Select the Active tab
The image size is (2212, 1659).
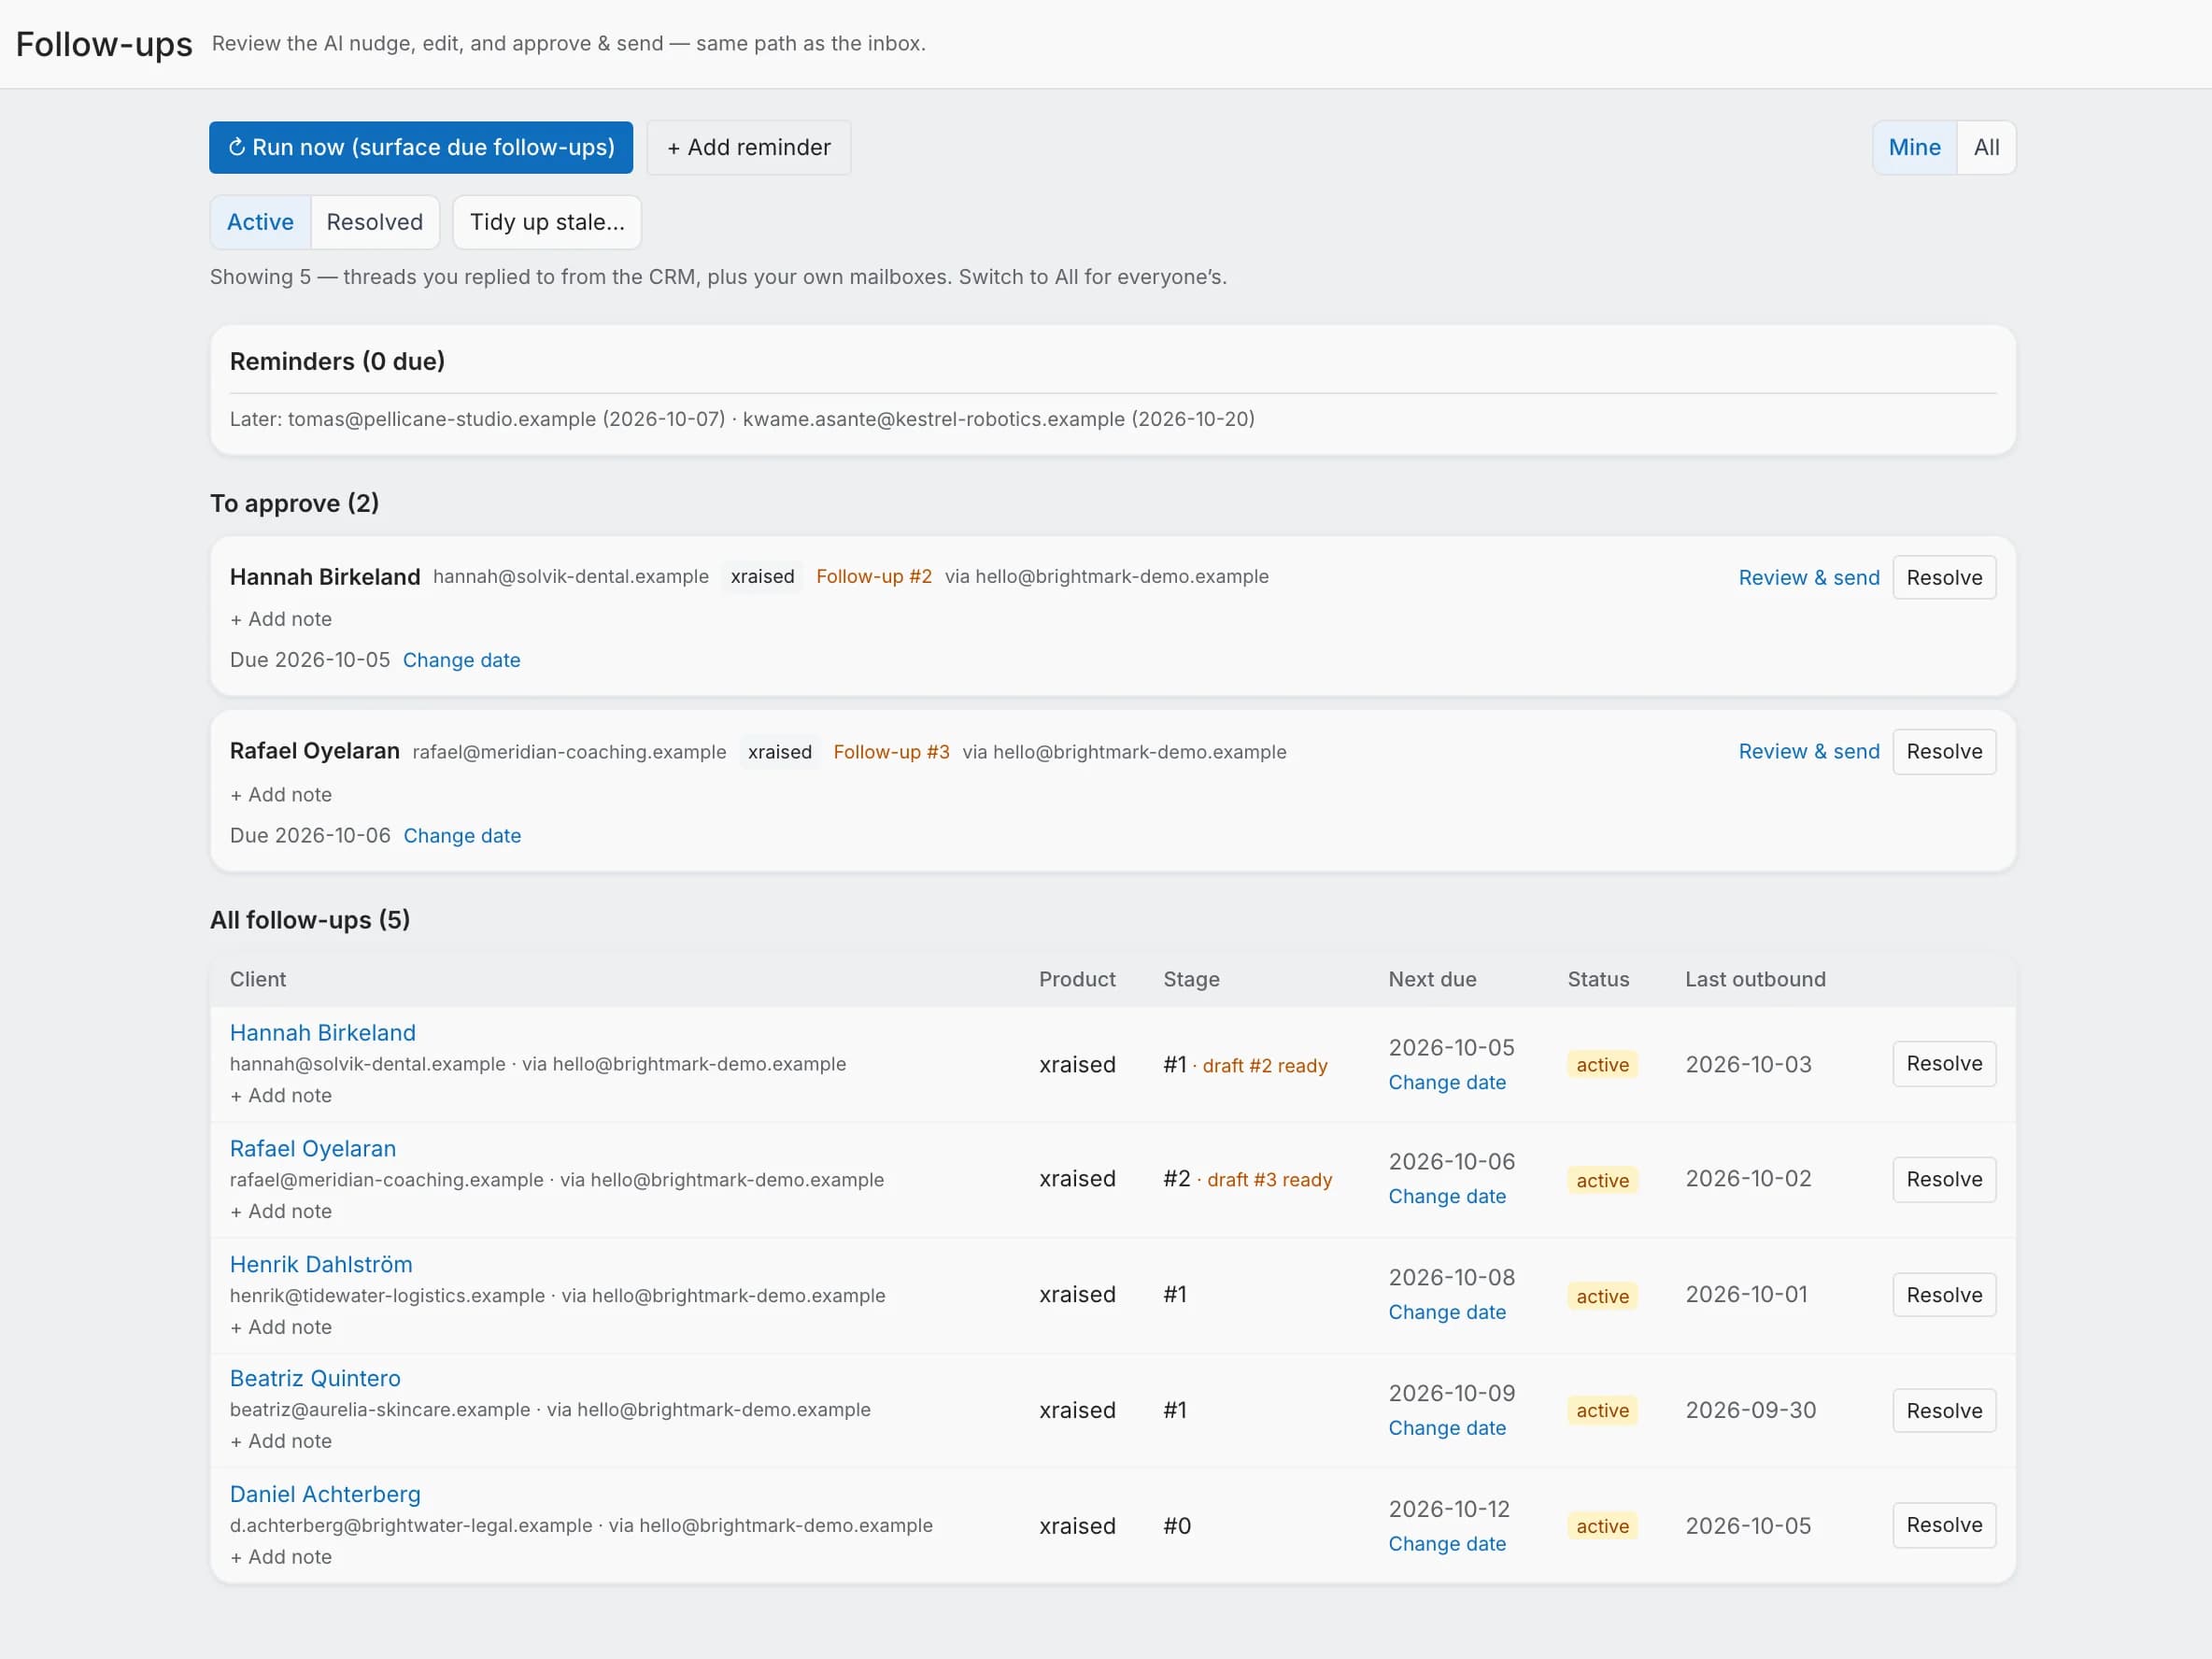[260, 222]
